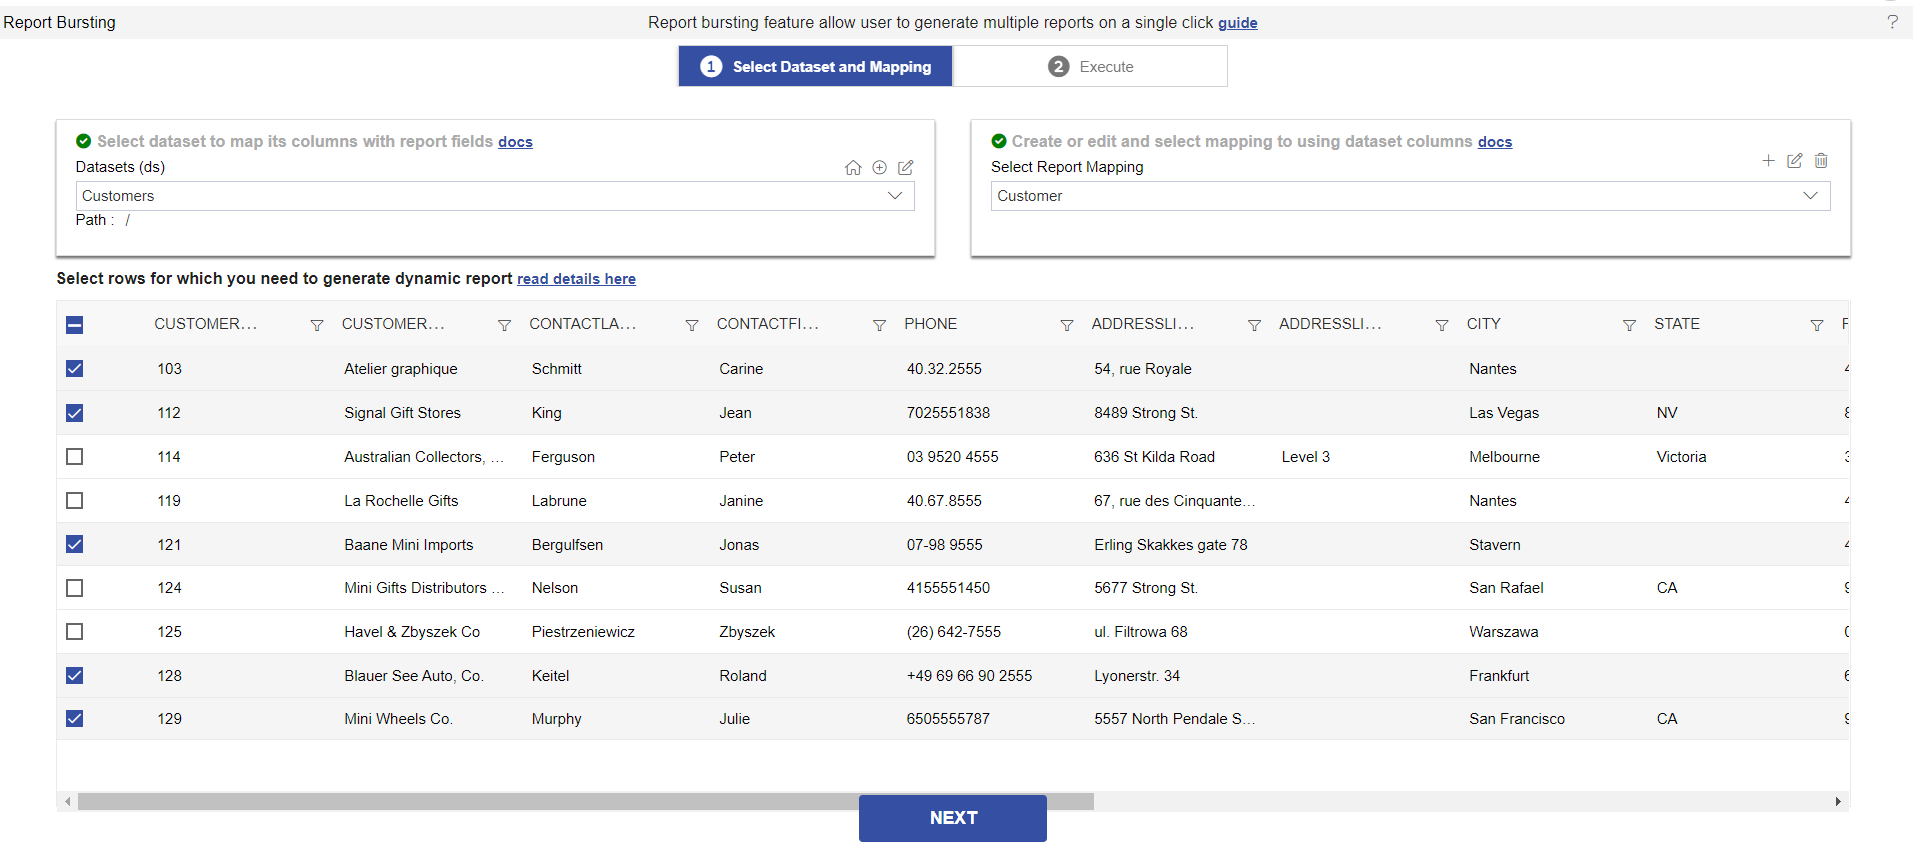The height and width of the screenshot is (855, 1913).
Task: Check row 124 Mini Gifts Distributors
Action: coord(75,588)
